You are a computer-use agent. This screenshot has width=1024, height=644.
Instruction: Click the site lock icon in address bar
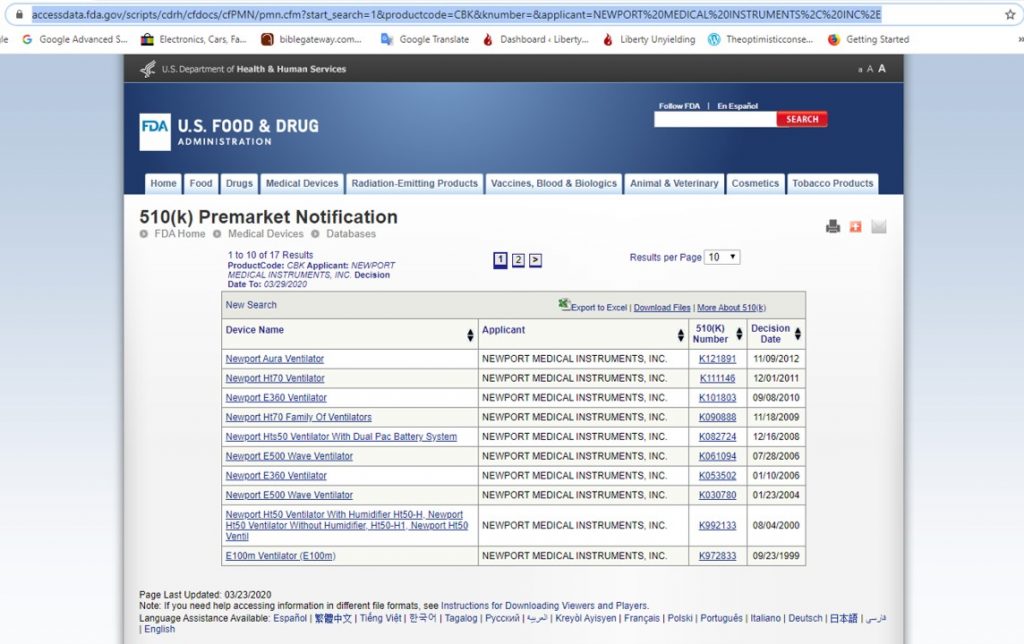point(20,14)
